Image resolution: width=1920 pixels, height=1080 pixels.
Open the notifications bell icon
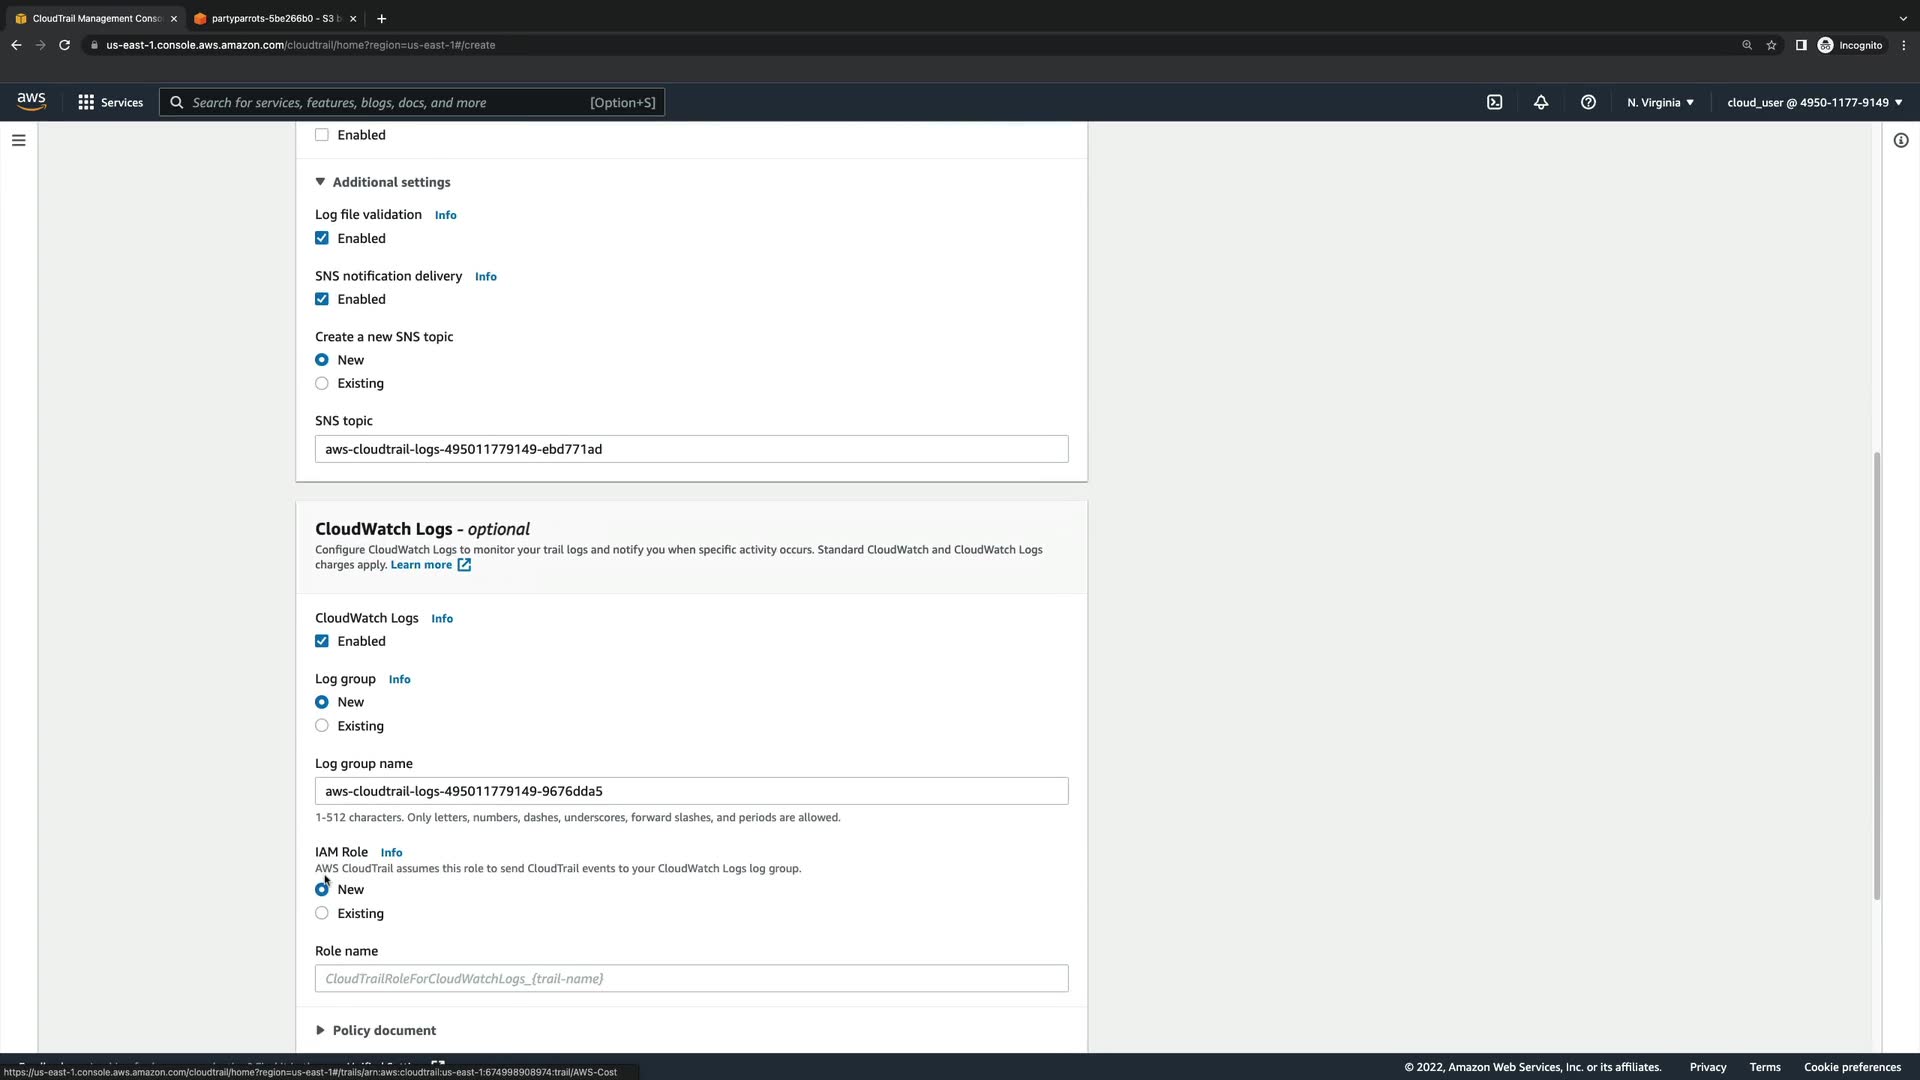tap(1541, 102)
